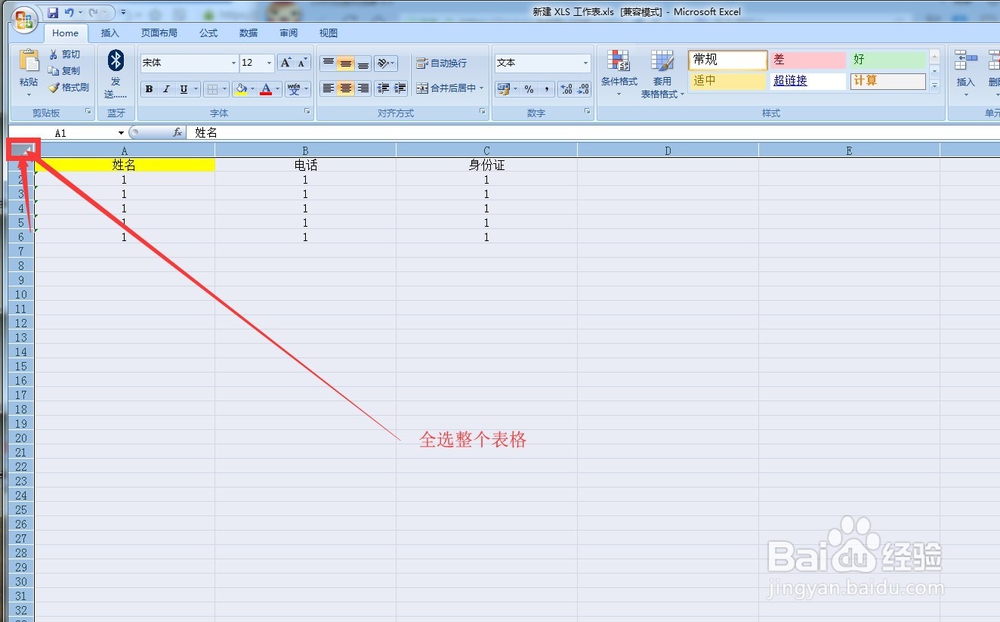Switch to the Formulas (公式) tab
The image size is (1000, 622).
[208, 33]
